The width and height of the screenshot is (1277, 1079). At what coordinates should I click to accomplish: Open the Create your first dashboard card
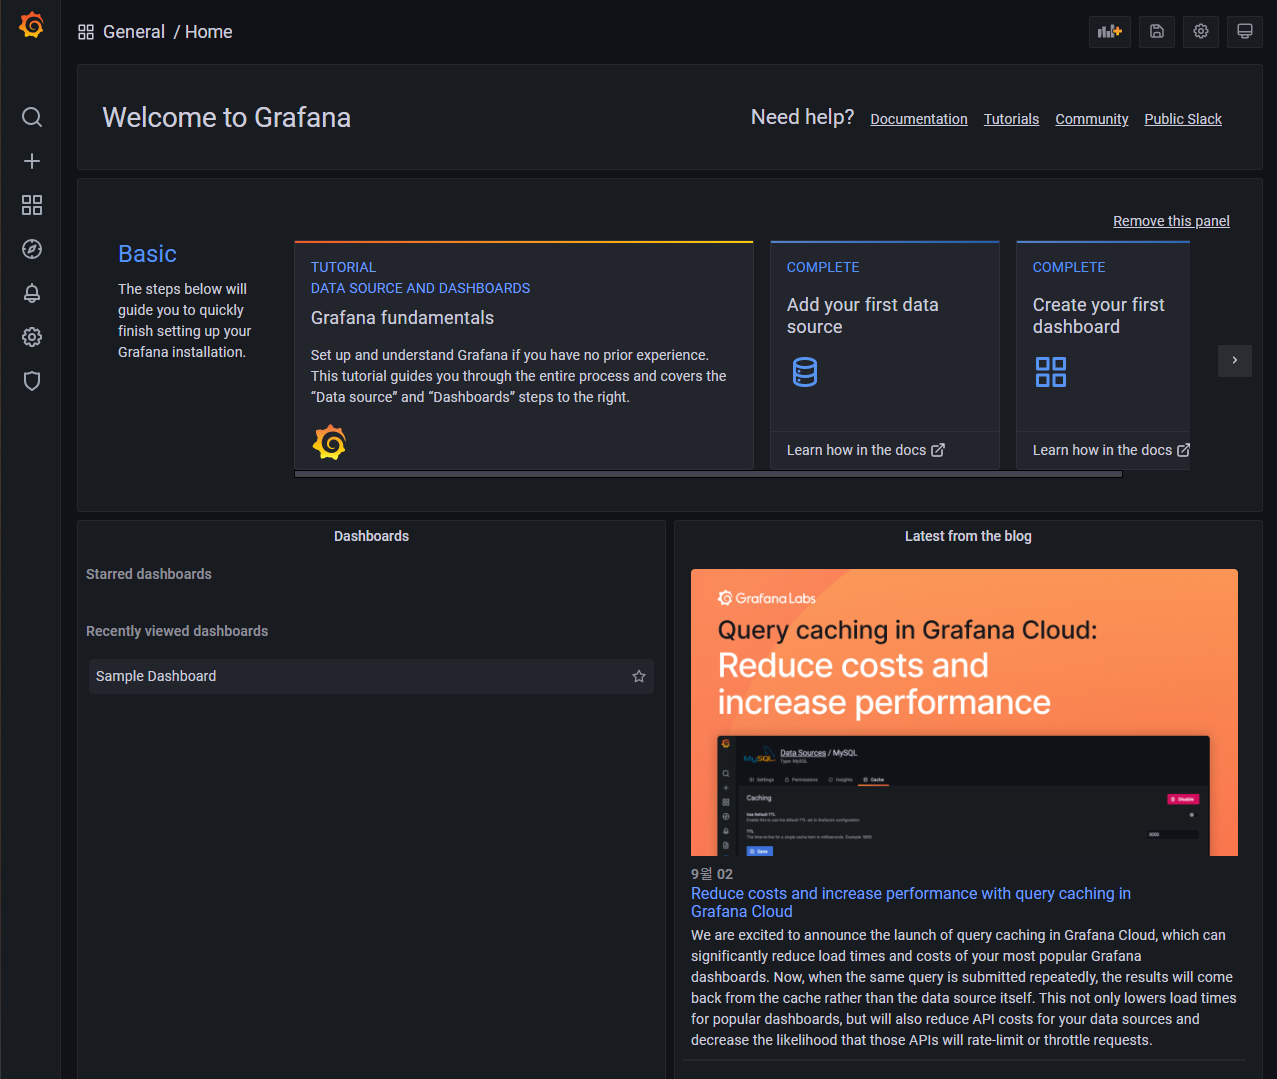point(1103,336)
